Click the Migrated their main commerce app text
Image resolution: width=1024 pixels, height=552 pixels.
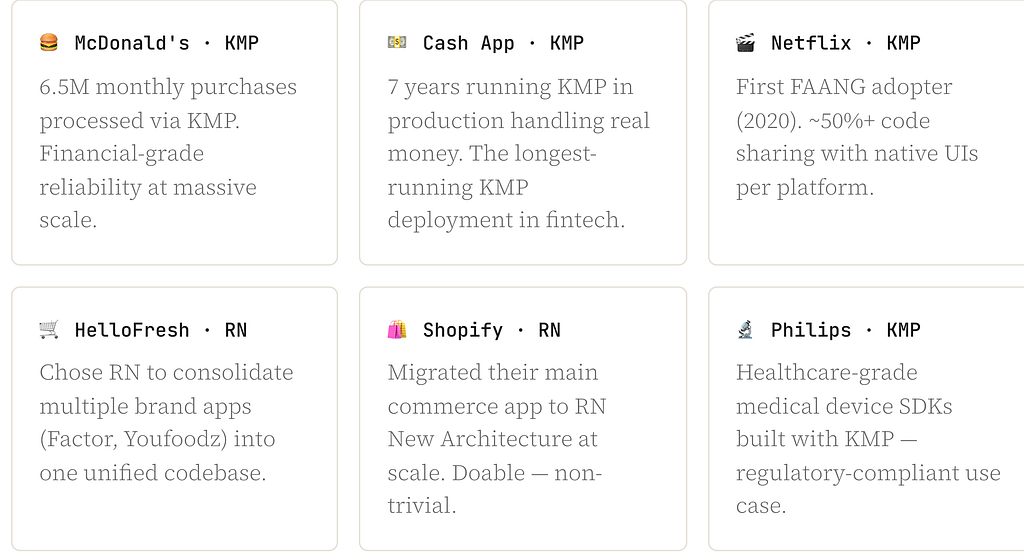coord(497,438)
